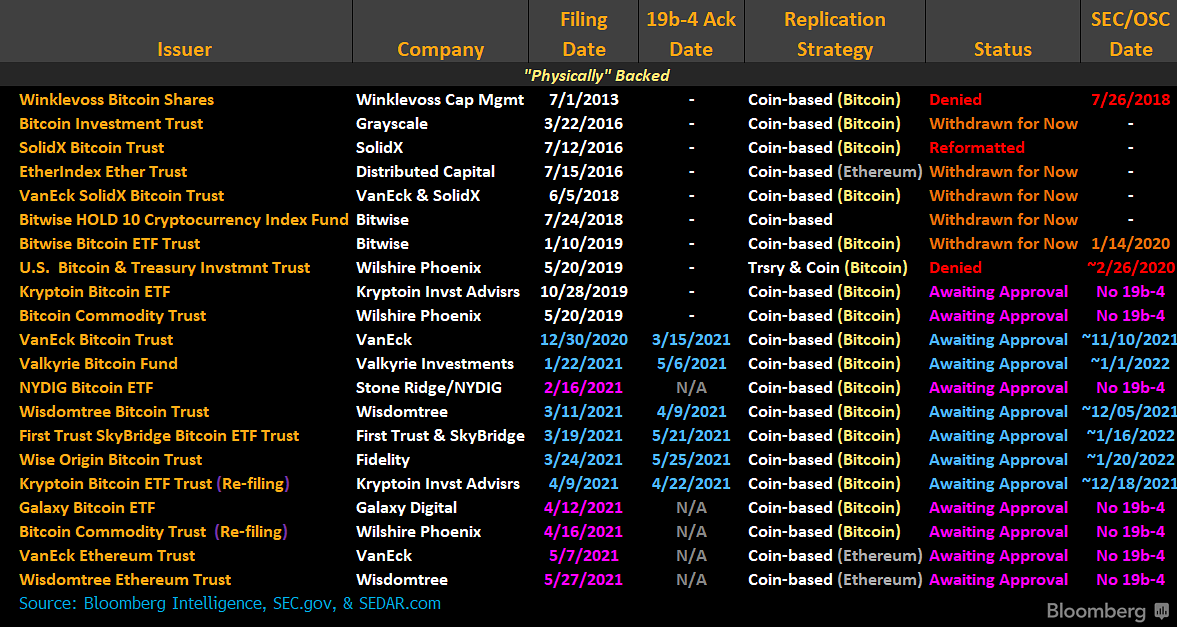Viewport: 1177px width, 627px height.
Task: Select Bitwise HOLD 10 Cryptocurrency Index Fund
Action: [184, 219]
